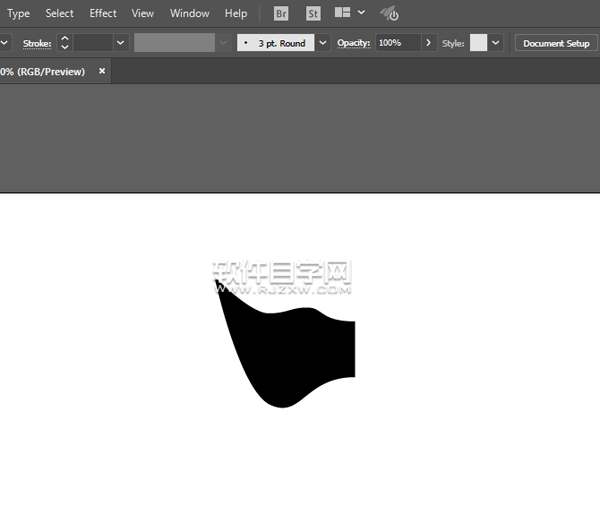600x506 pixels.
Task: Click the Stroke label link
Action: click(x=37, y=43)
